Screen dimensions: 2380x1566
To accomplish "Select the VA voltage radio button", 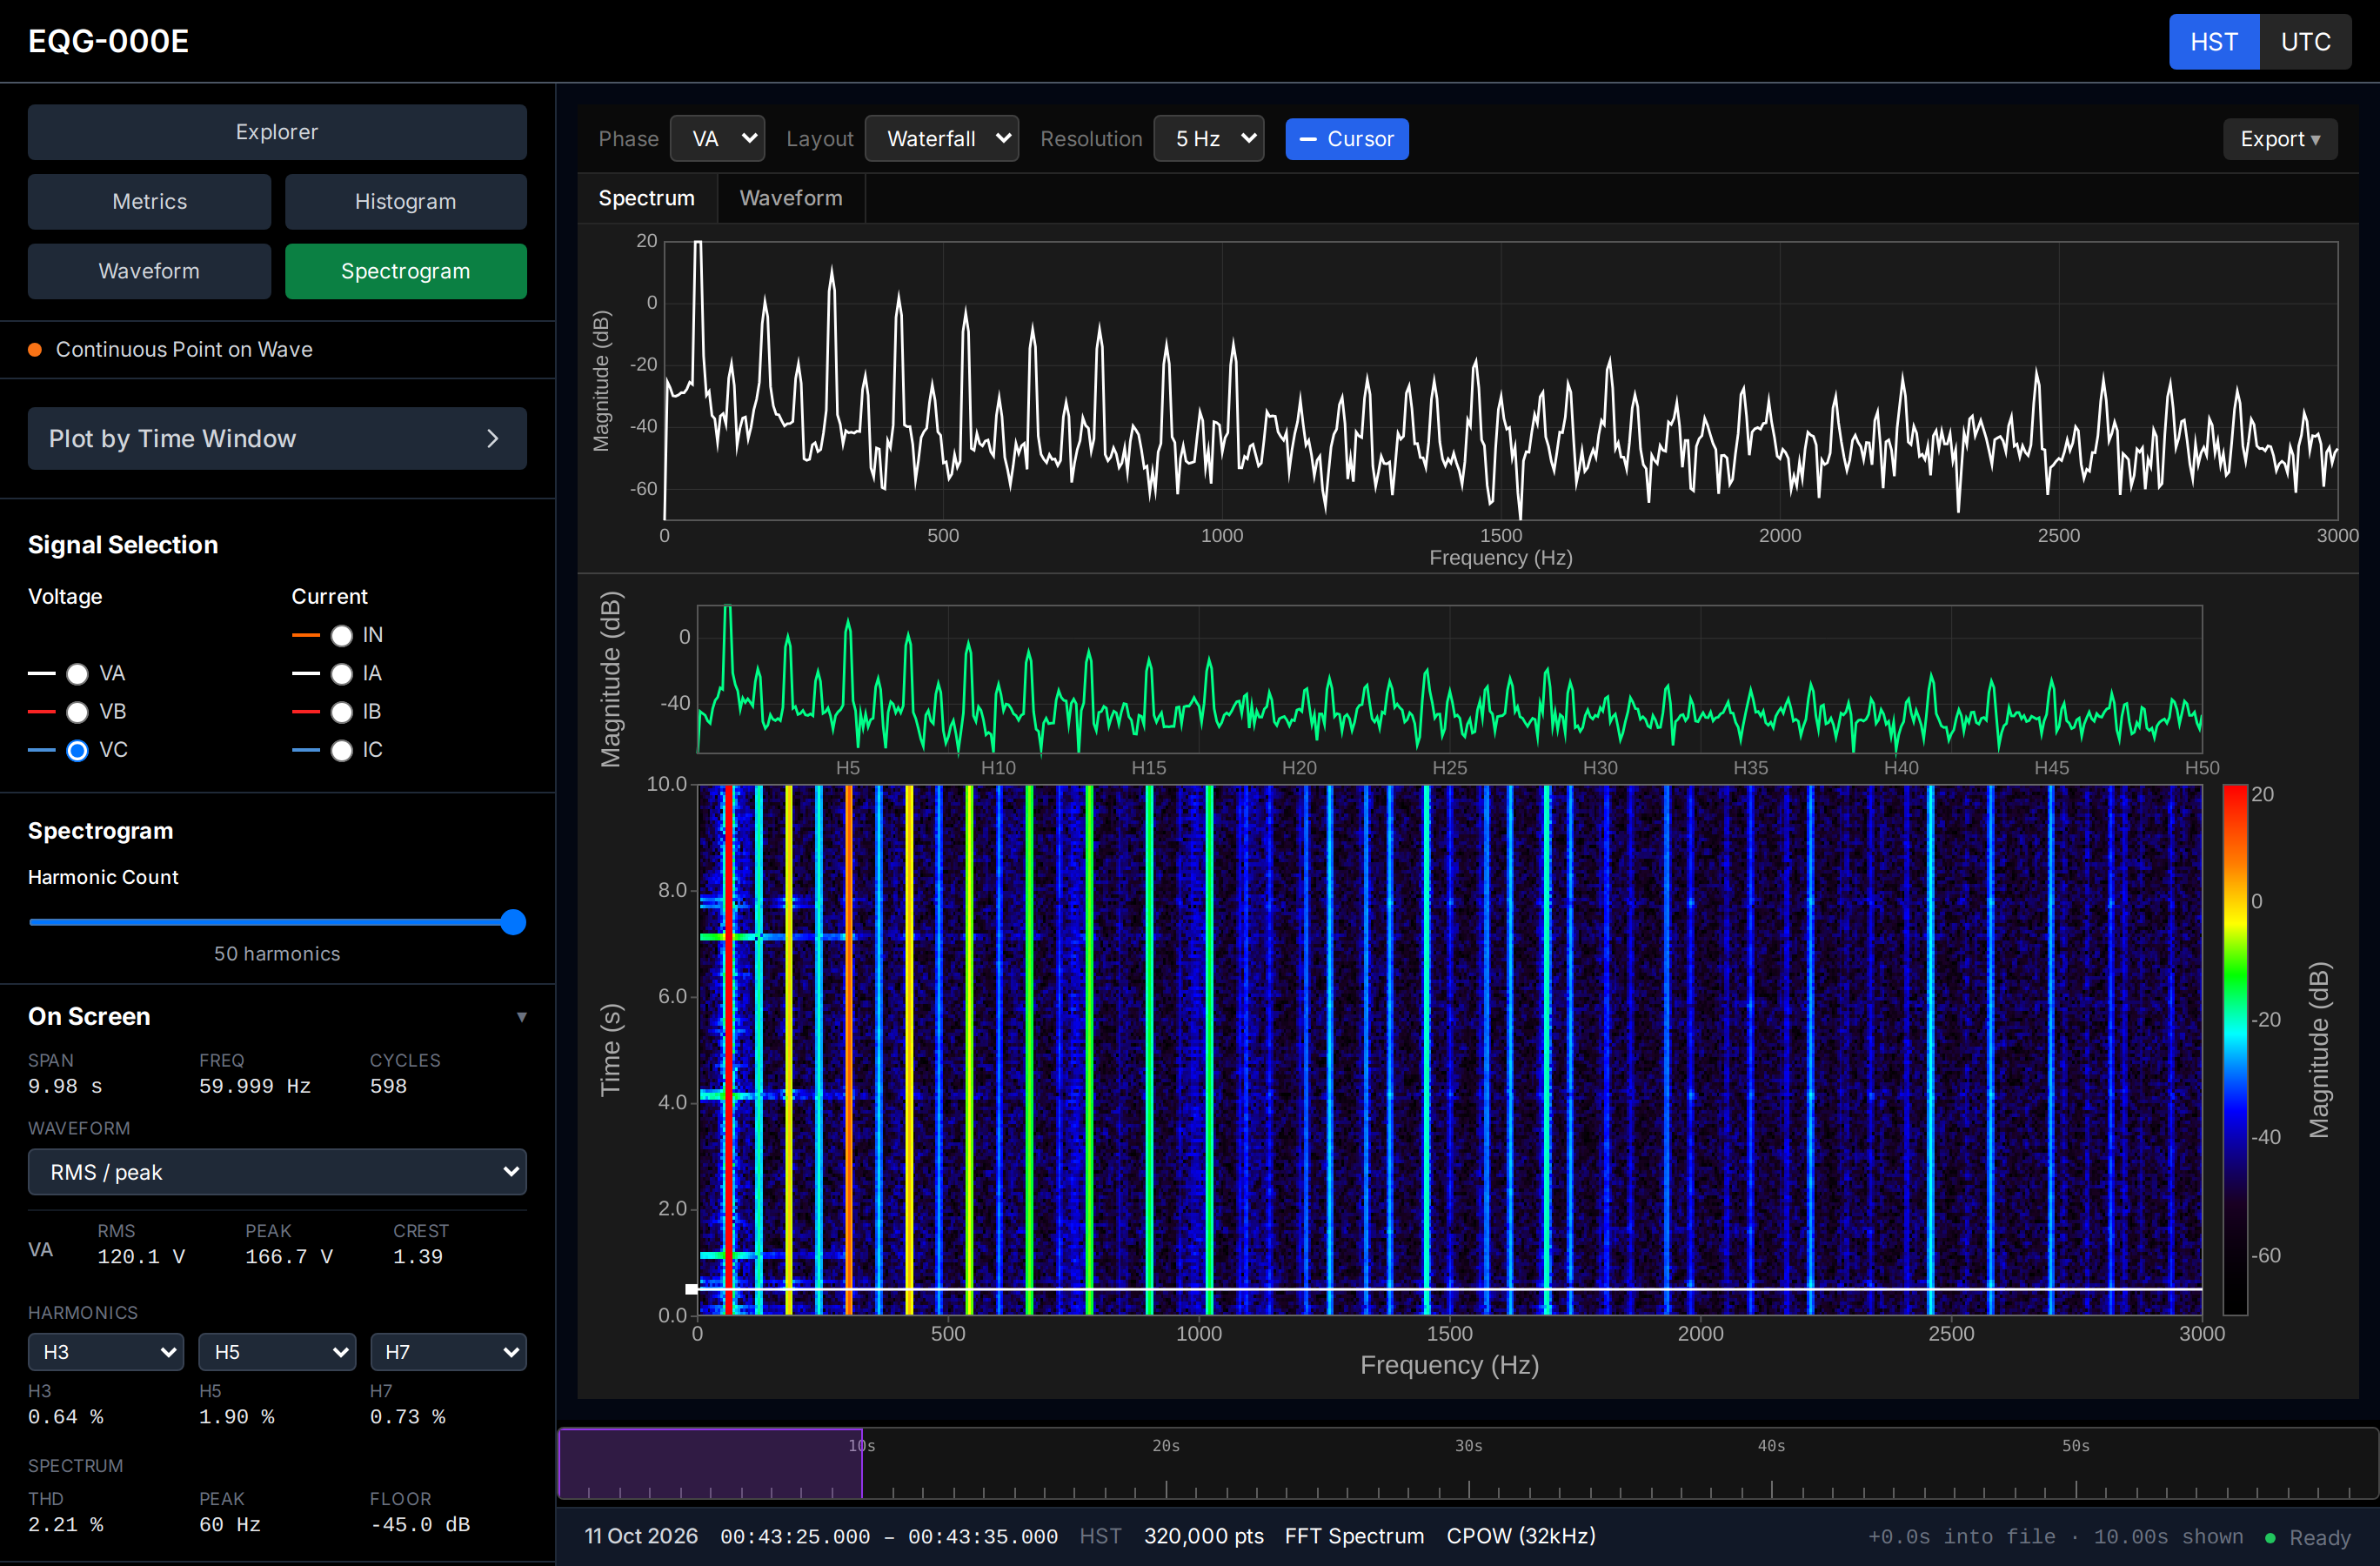I will pyautogui.click(x=77, y=673).
